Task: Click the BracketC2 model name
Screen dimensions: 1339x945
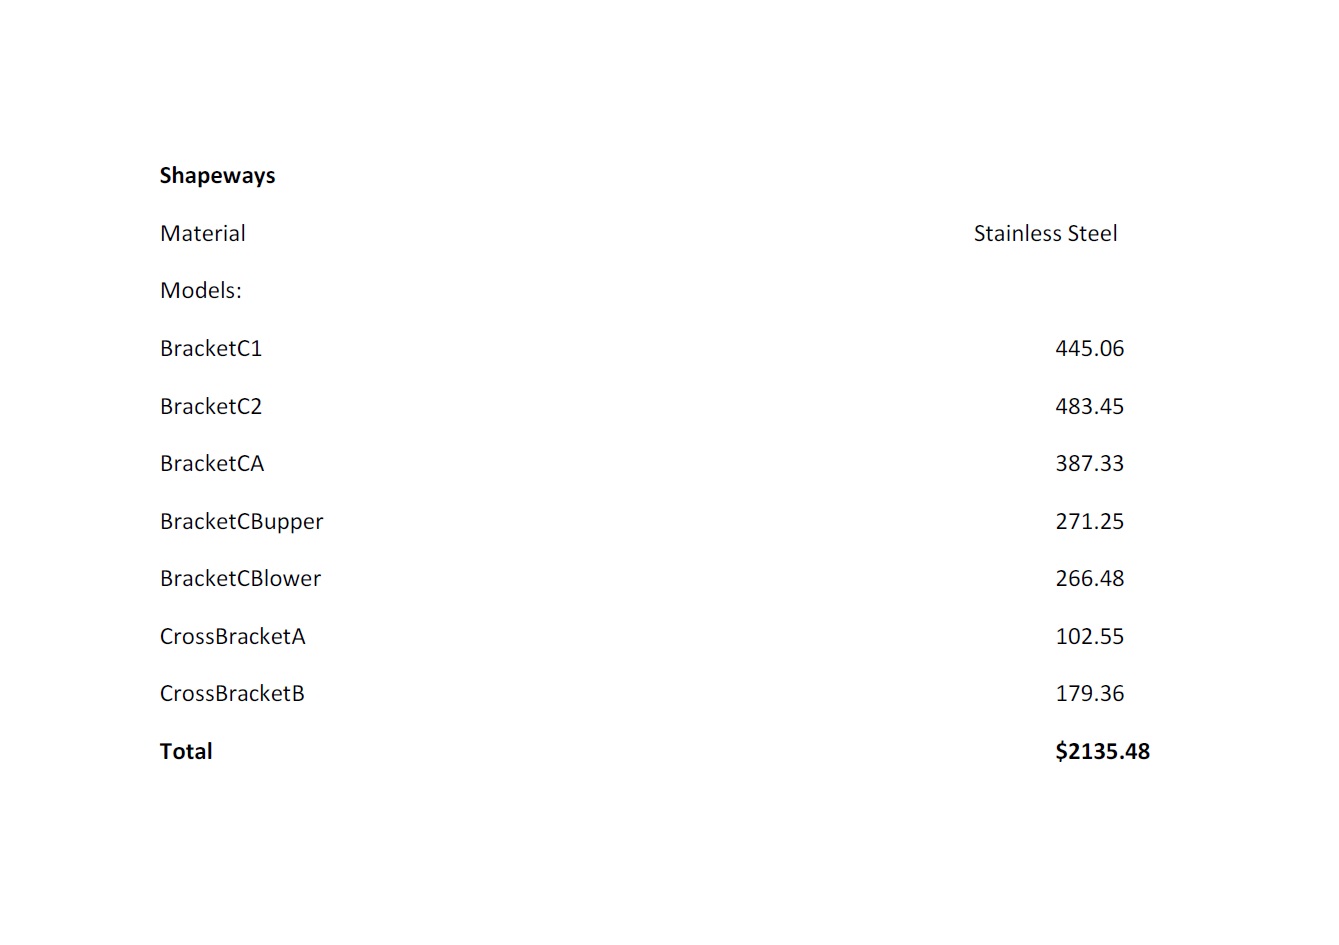Action: click(x=210, y=407)
